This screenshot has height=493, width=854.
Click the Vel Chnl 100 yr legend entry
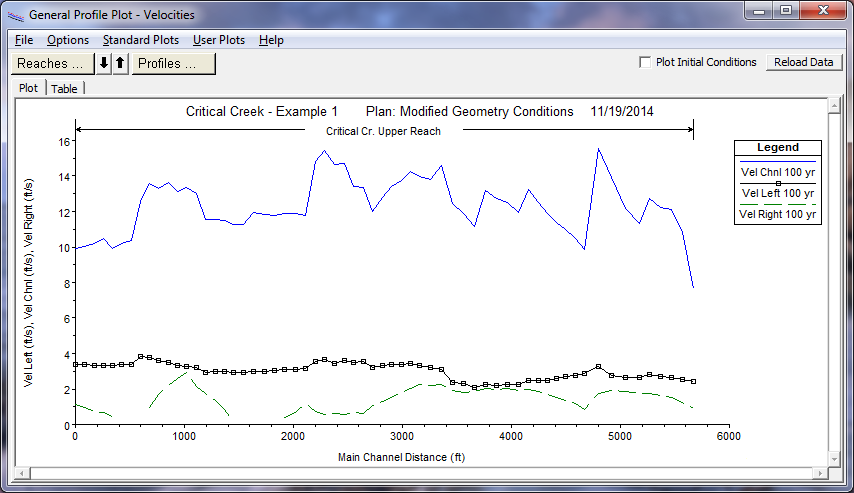777,171
